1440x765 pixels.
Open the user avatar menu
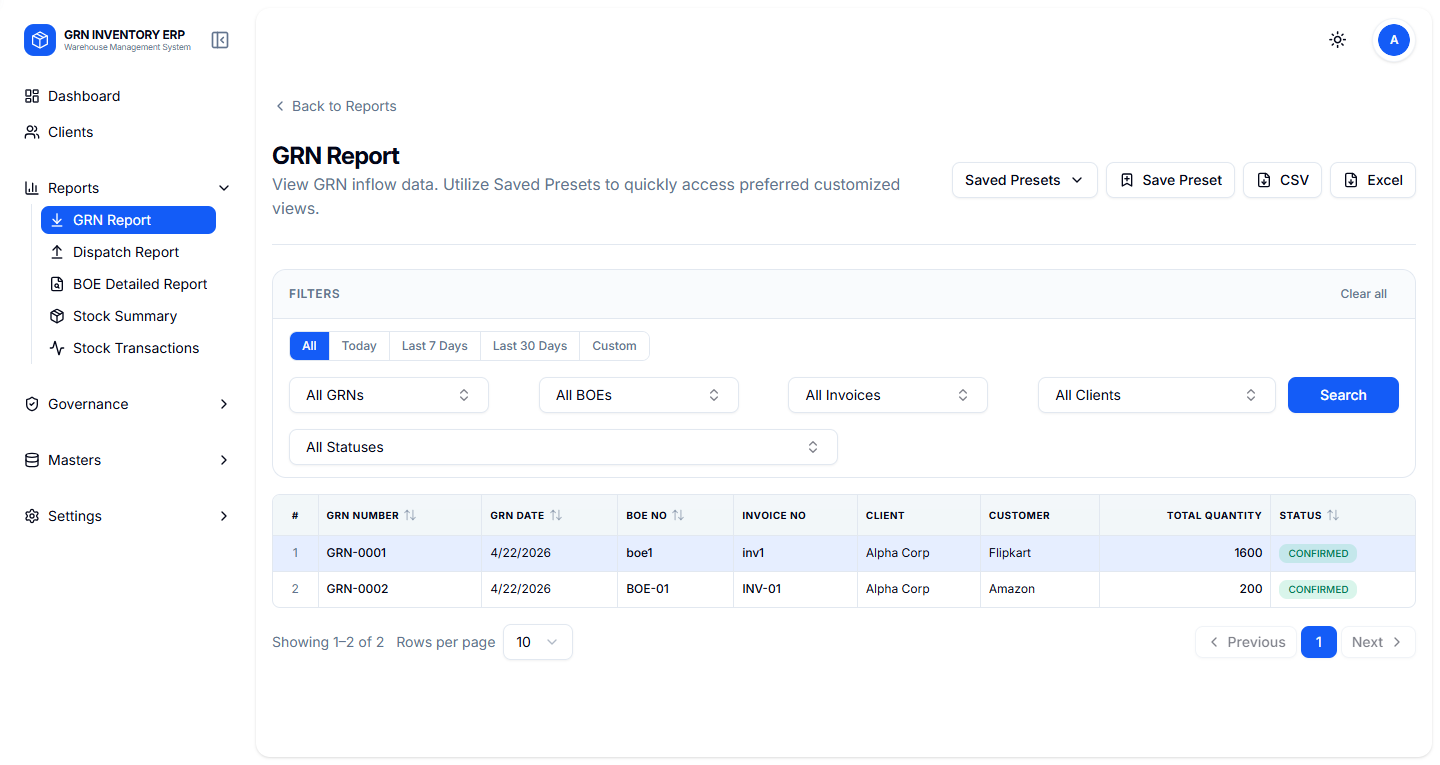point(1393,40)
